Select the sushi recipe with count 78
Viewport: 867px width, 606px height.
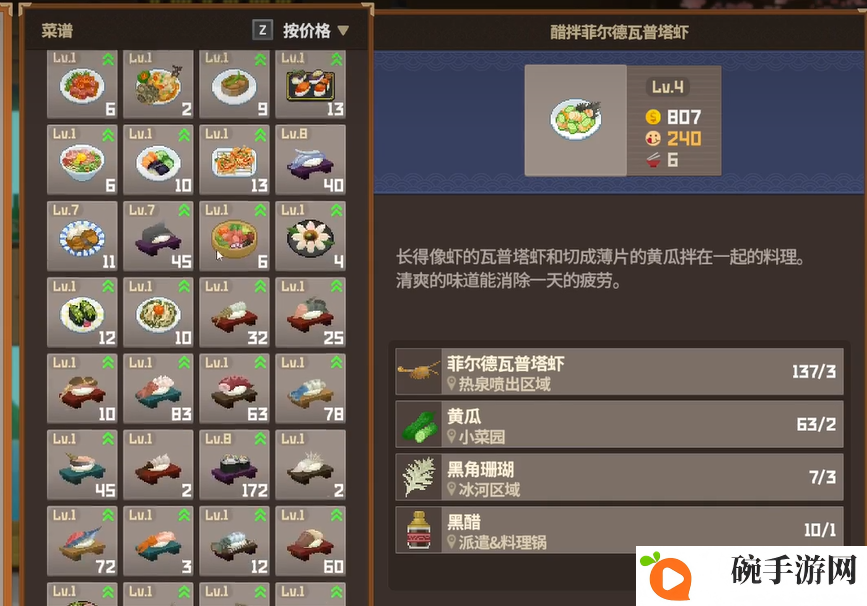(x=311, y=388)
